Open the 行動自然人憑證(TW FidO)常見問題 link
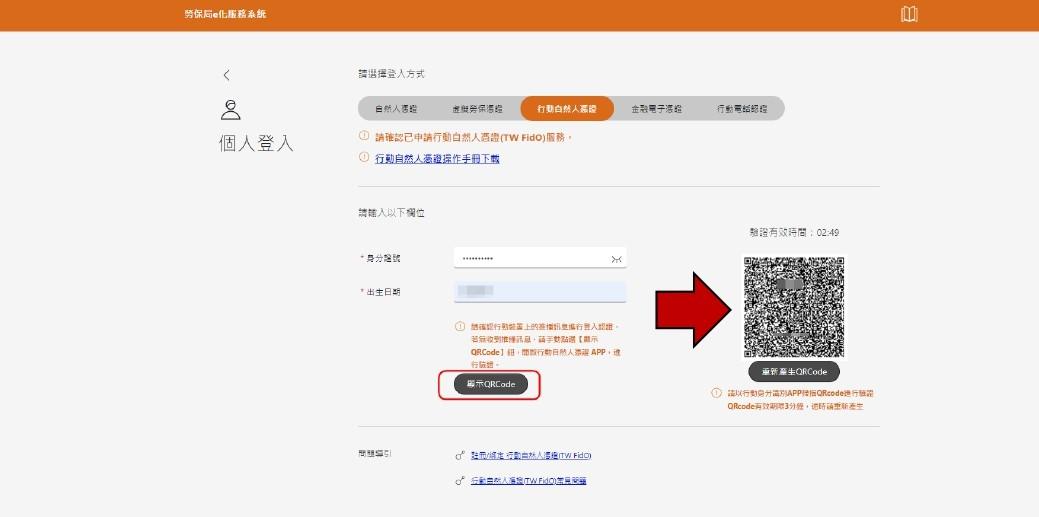The image size is (1039, 517). tap(528, 481)
